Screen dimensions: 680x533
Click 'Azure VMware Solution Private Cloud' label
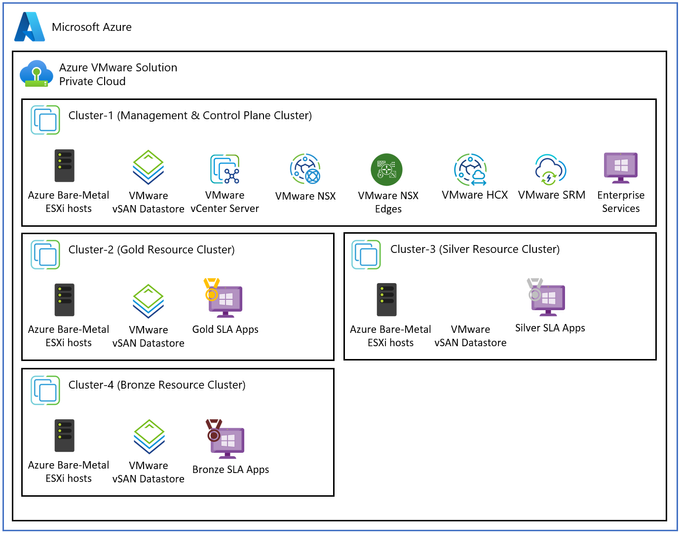pos(118,74)
